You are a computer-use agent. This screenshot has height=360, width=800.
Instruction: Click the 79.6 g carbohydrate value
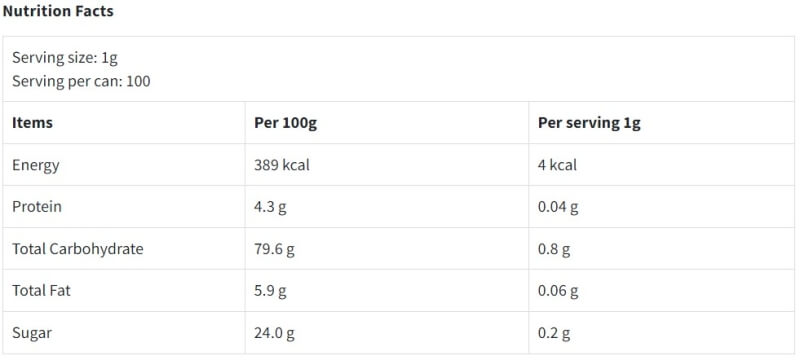tap(274, 249)
